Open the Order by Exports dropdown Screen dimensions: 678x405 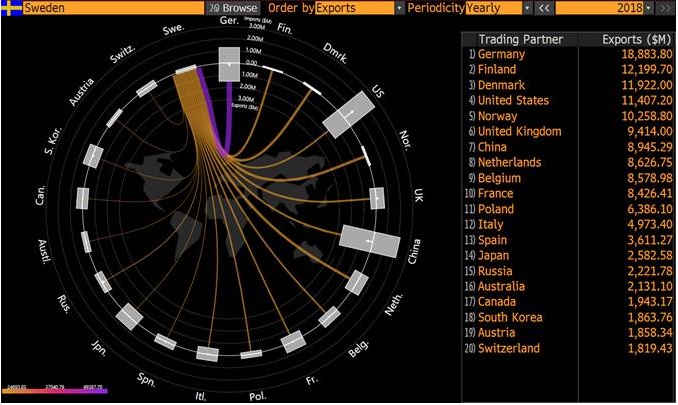(355, 8)
